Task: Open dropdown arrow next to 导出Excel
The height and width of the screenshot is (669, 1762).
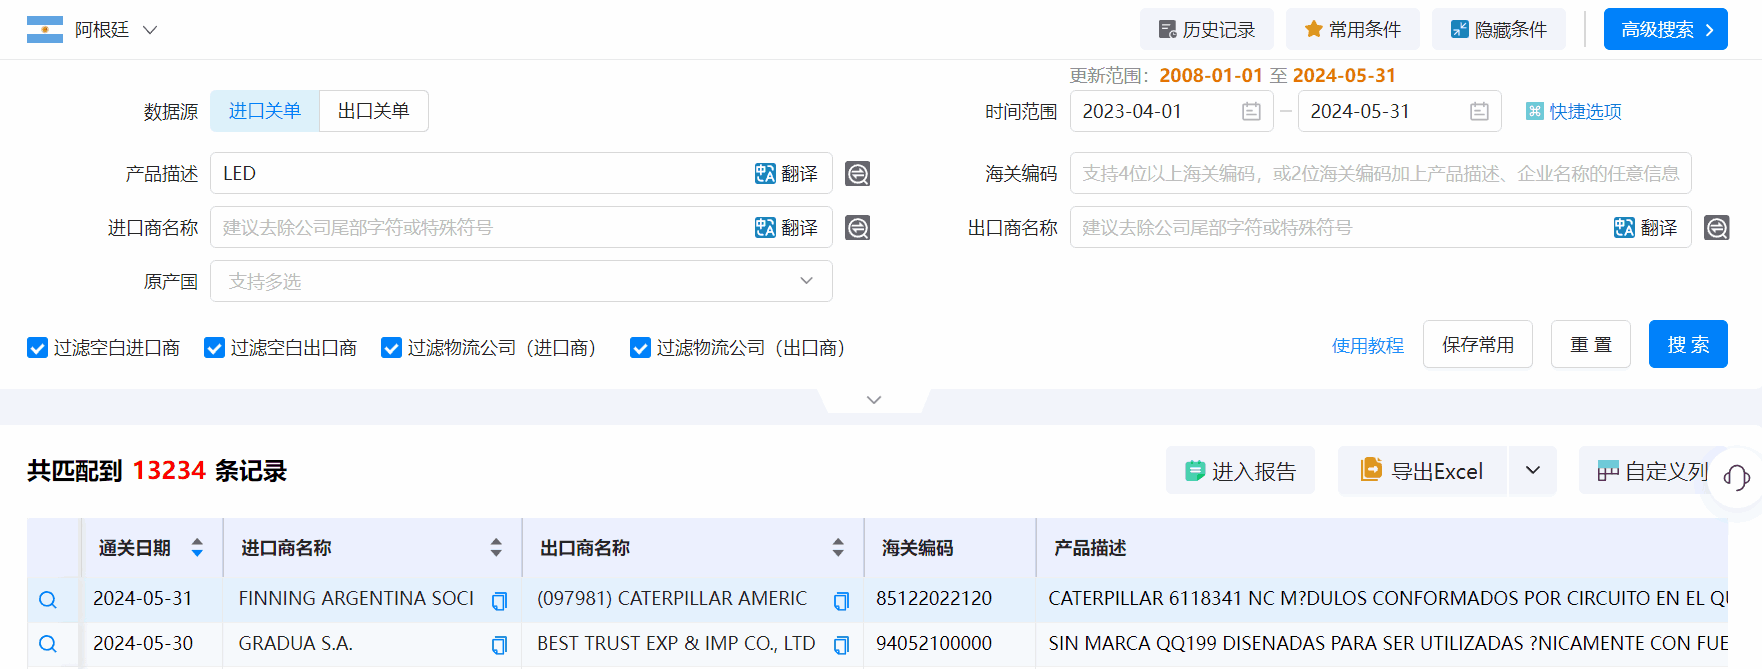Action: (x=1532, y=471)
